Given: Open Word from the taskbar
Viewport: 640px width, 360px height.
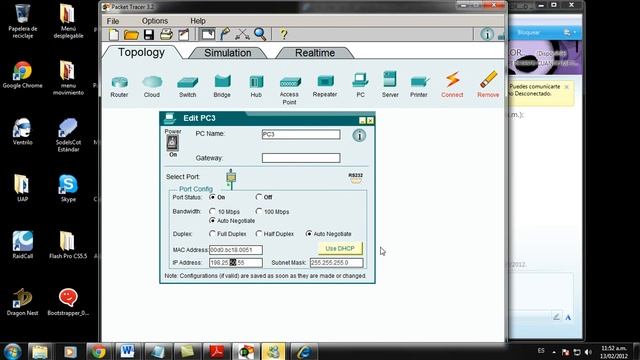Looking at the screenshot, I should (127, 351).
